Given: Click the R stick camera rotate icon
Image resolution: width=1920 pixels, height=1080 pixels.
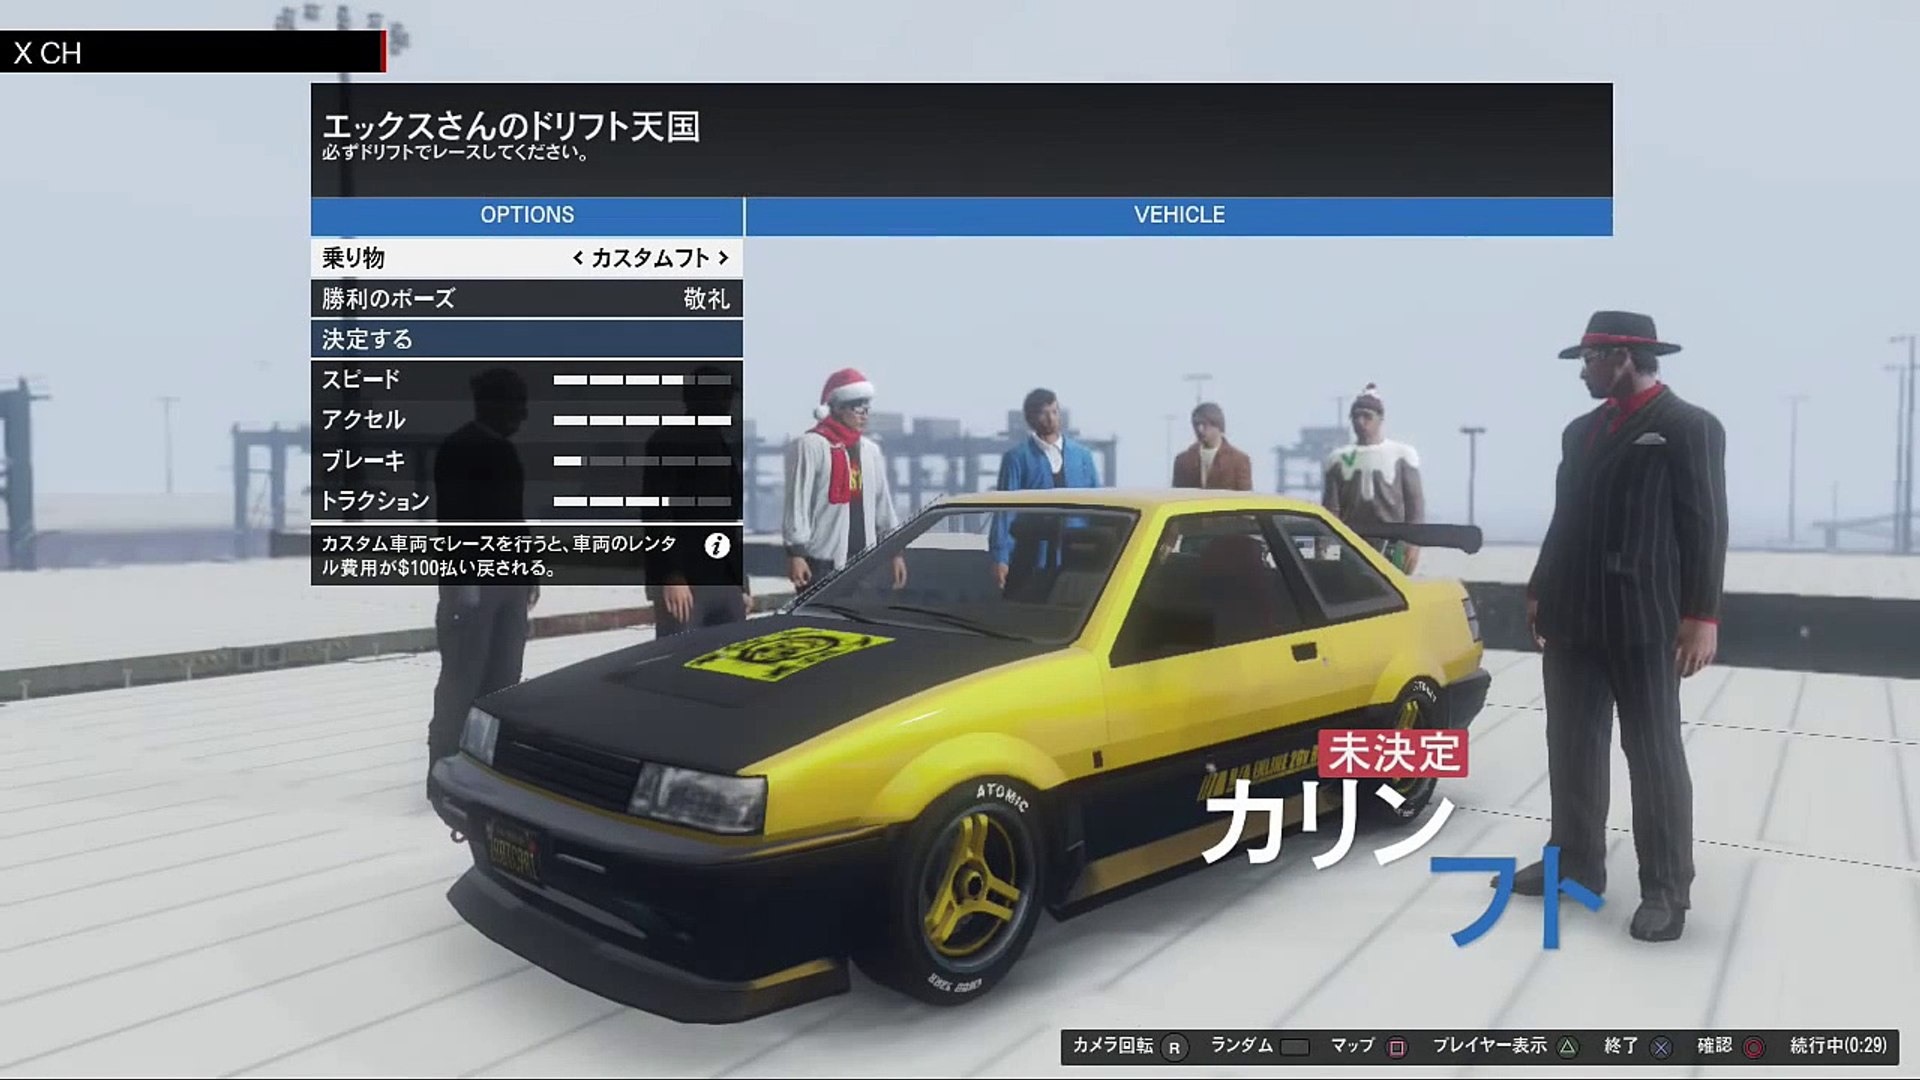Looking at the screenshot, I should click(1174, 1047).
